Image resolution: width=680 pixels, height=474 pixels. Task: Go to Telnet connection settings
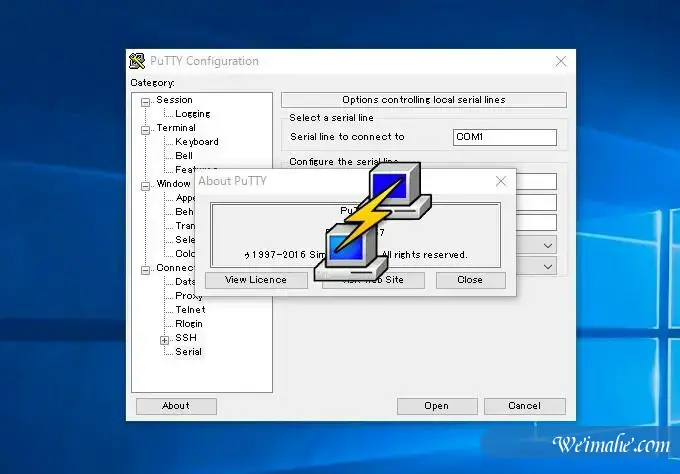coord(189,310)
